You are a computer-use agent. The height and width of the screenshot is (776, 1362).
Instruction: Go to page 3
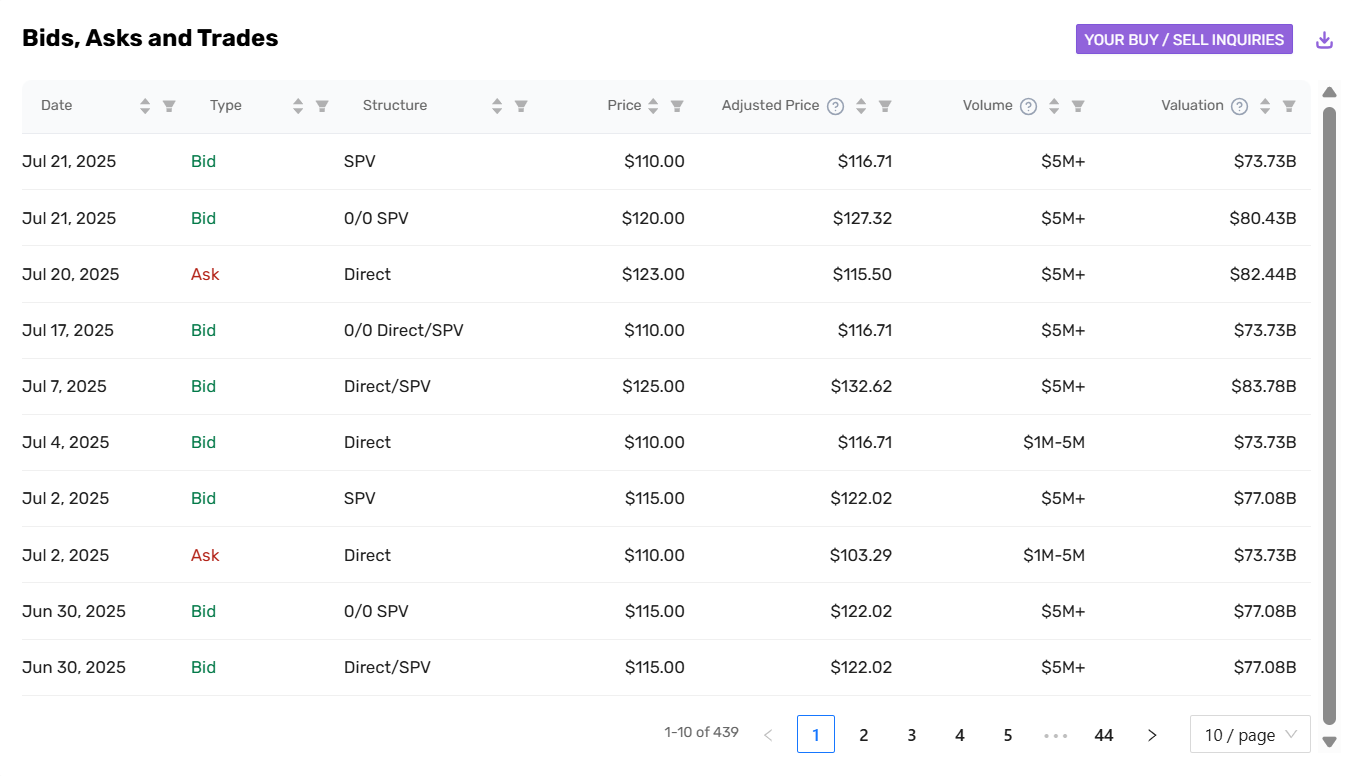(912, 735)
